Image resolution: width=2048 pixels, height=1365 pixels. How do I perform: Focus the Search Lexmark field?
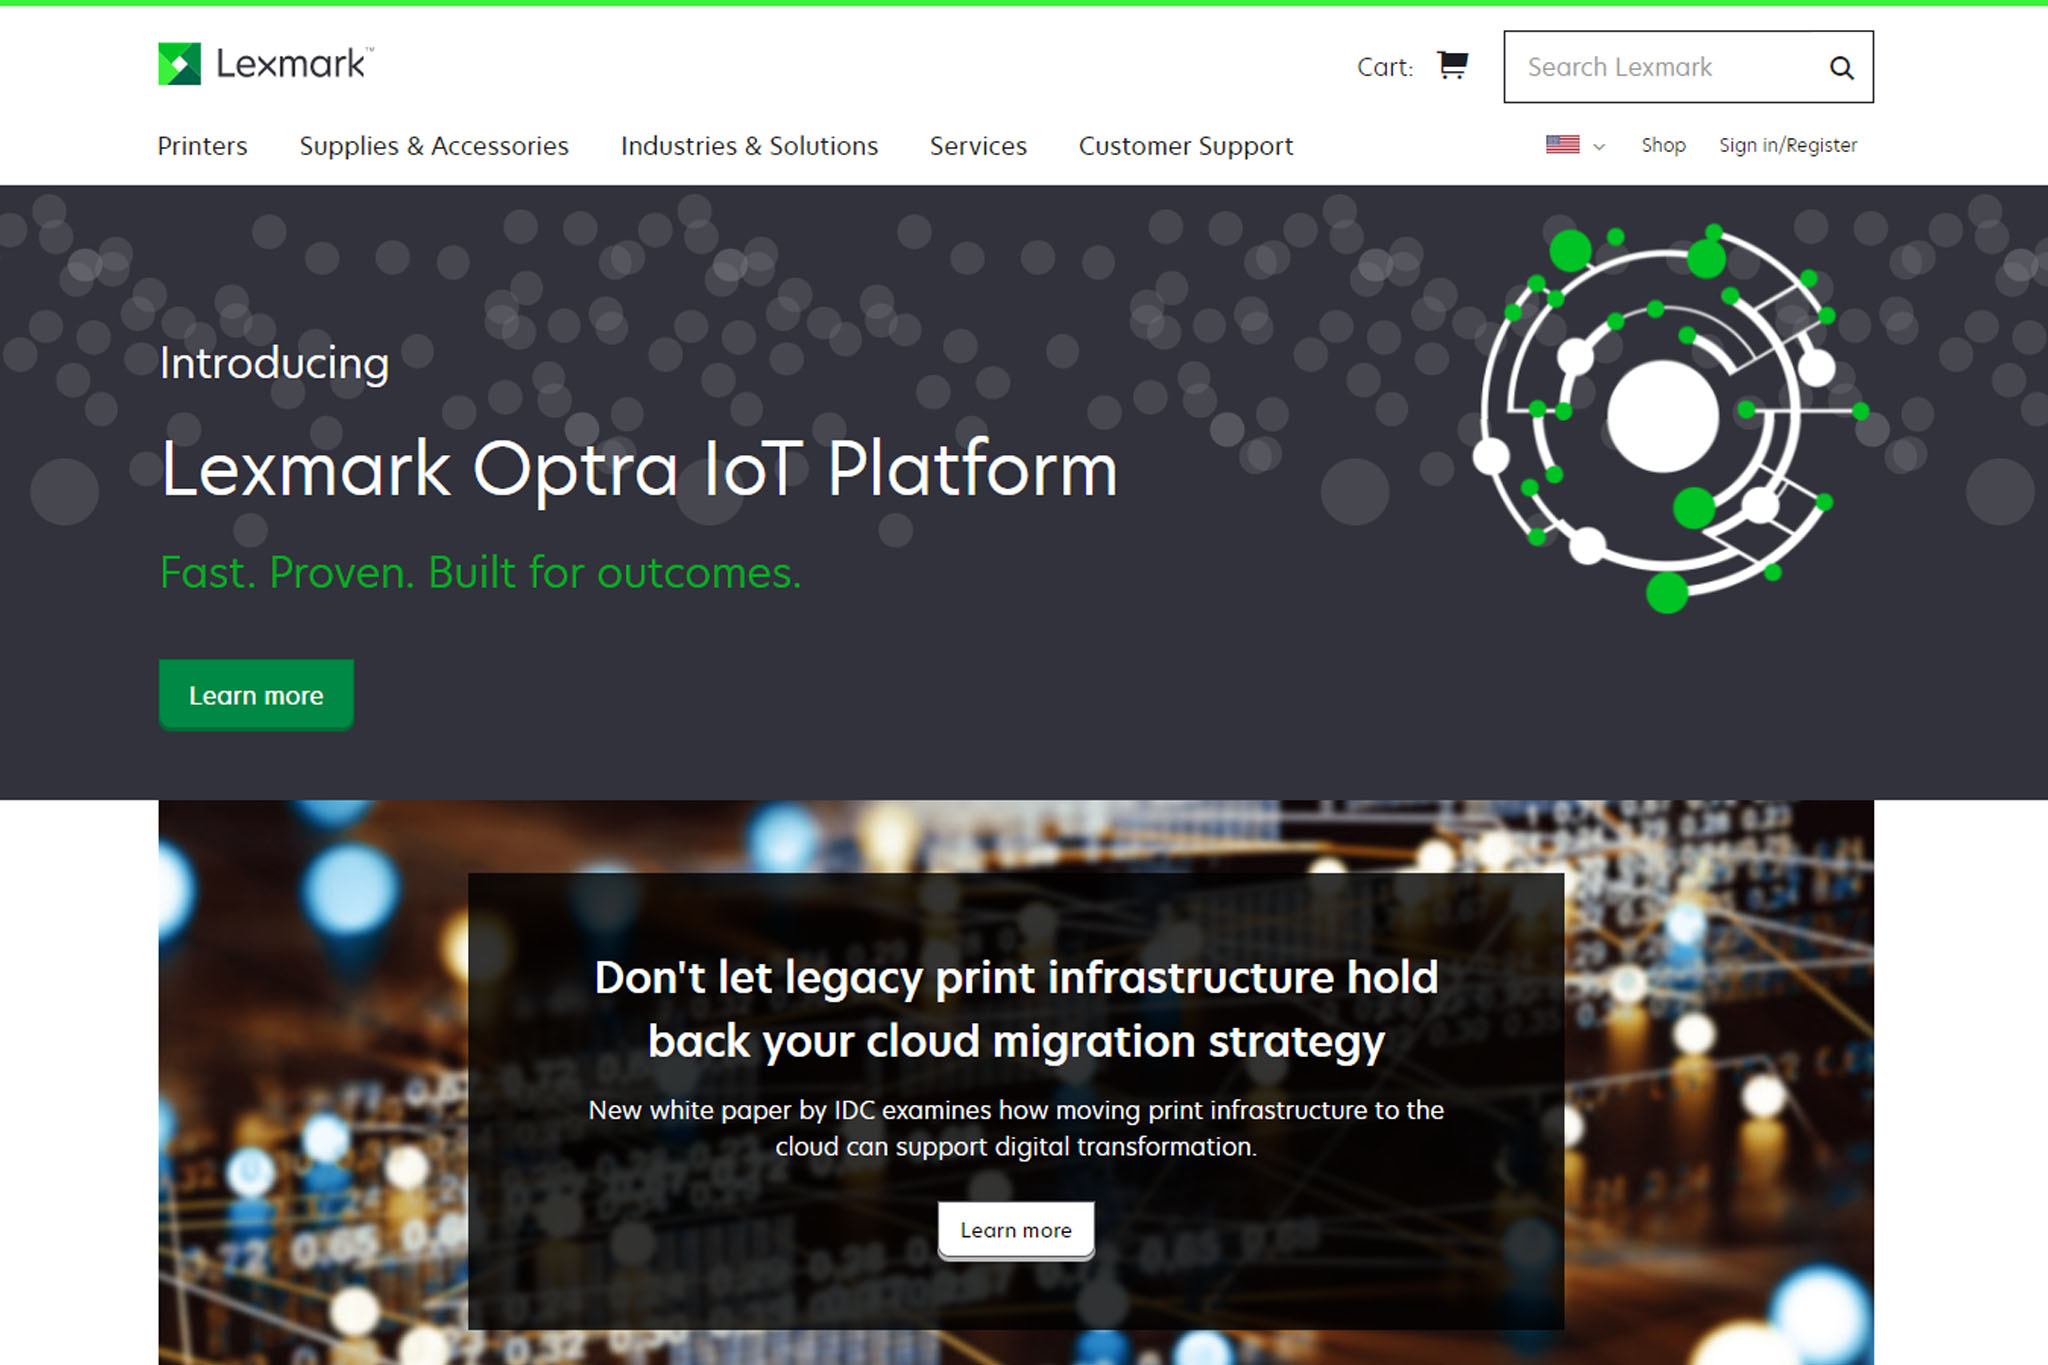coord(1660,67)
